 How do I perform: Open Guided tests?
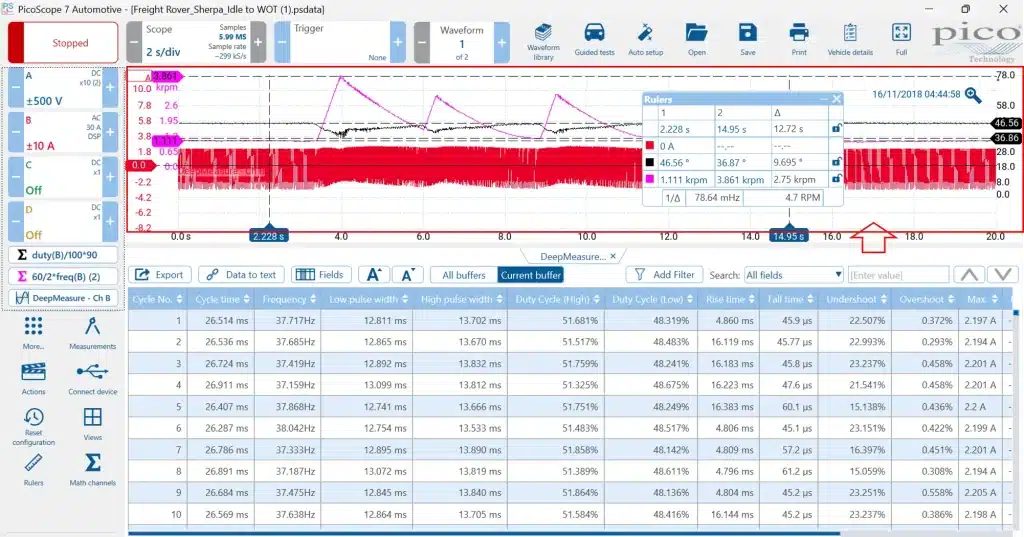(594, 41)
